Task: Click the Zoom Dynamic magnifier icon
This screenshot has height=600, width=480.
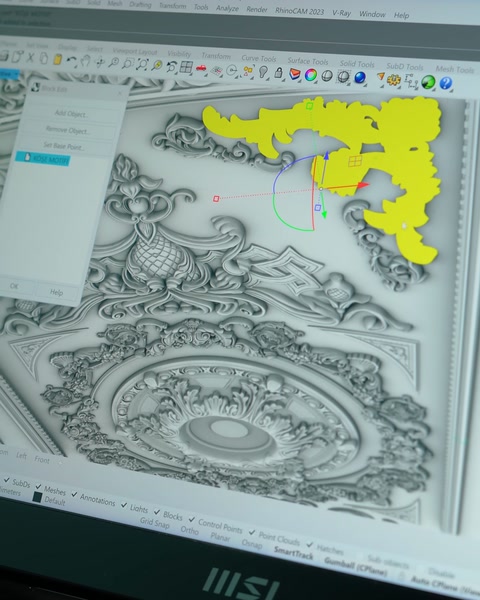Action: tap(114, 62)
